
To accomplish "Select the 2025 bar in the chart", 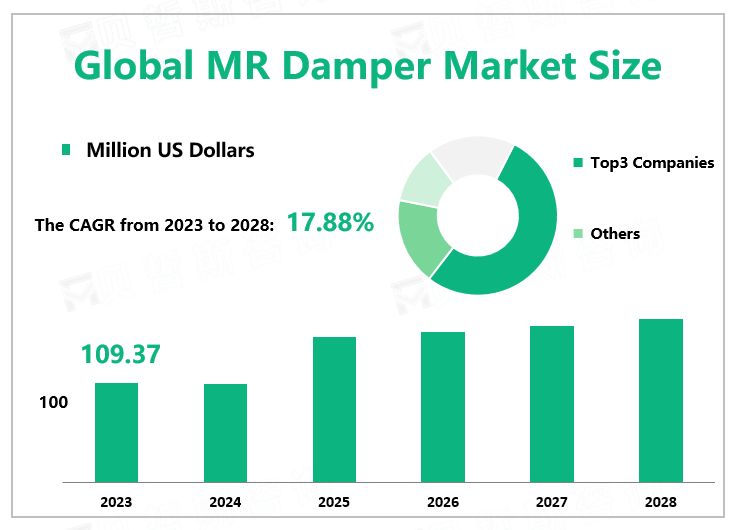I will [x=334, y=409].
